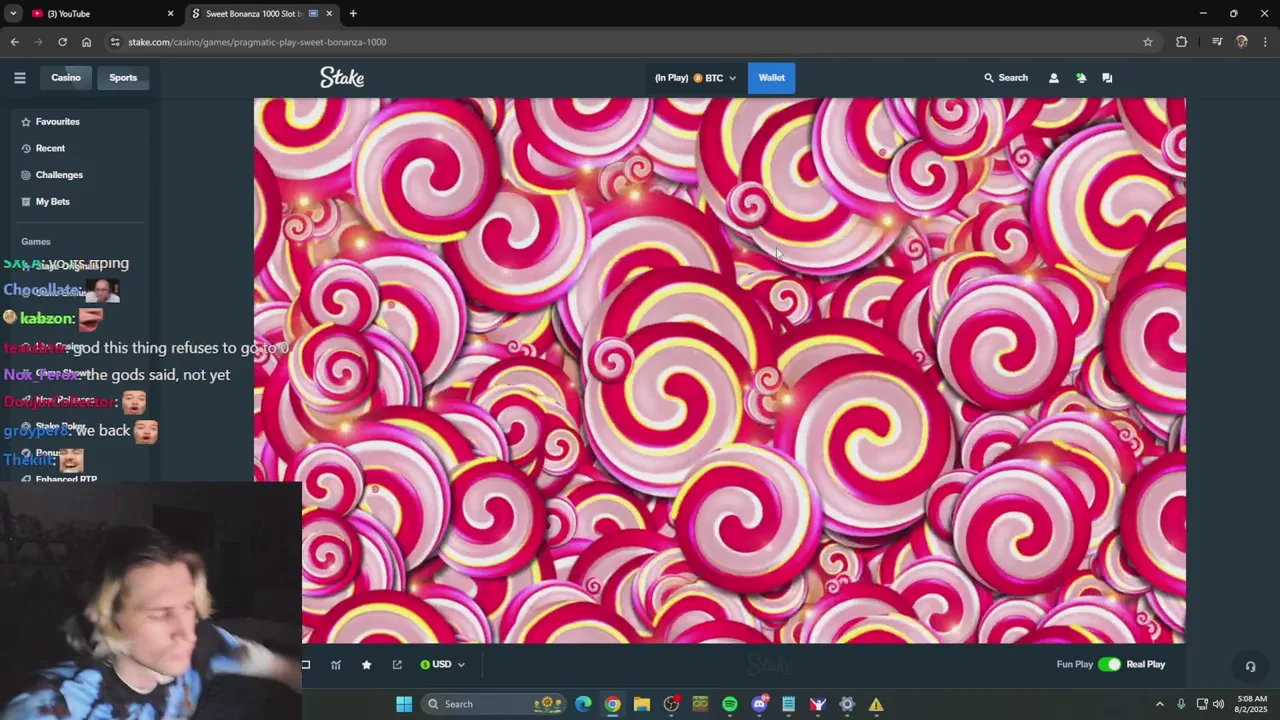This screenshot has width=1280, height=720.
Task: Open Discord from the taskbar
Action: tap(759, 704)
